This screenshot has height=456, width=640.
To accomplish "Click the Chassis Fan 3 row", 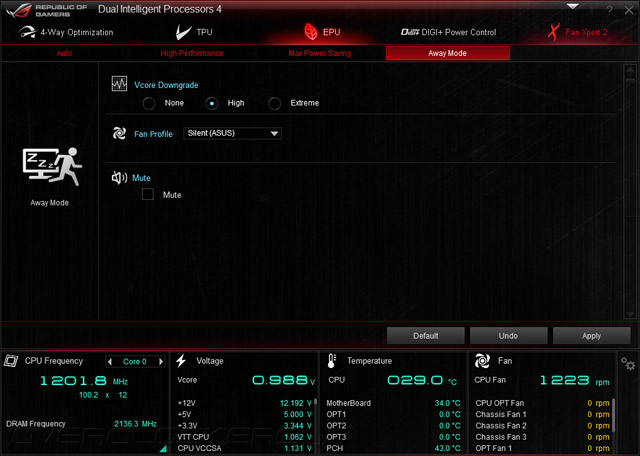I will click(542, 437).
